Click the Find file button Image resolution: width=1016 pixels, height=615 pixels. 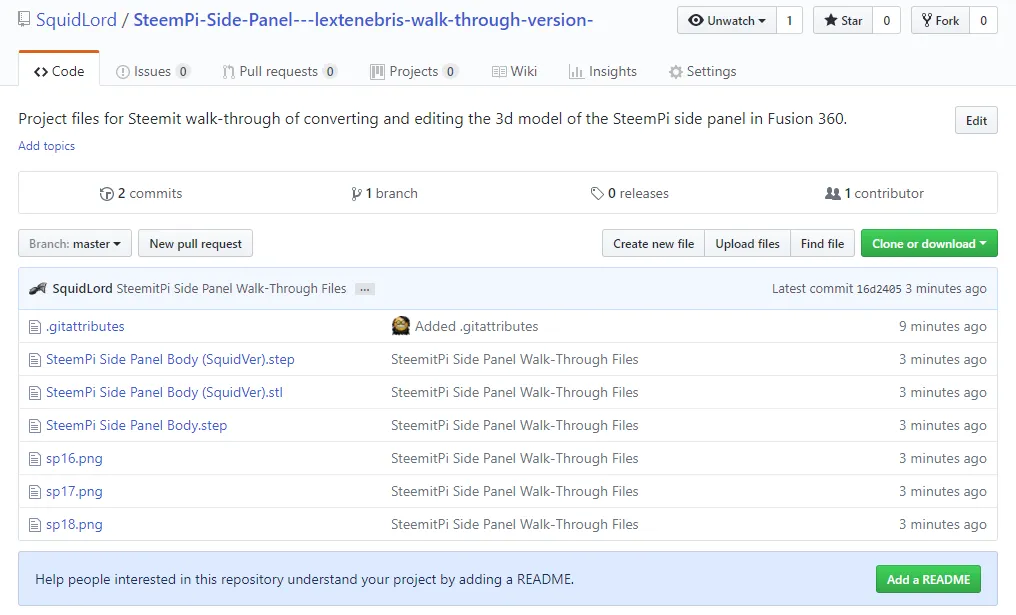pos(822,244)
